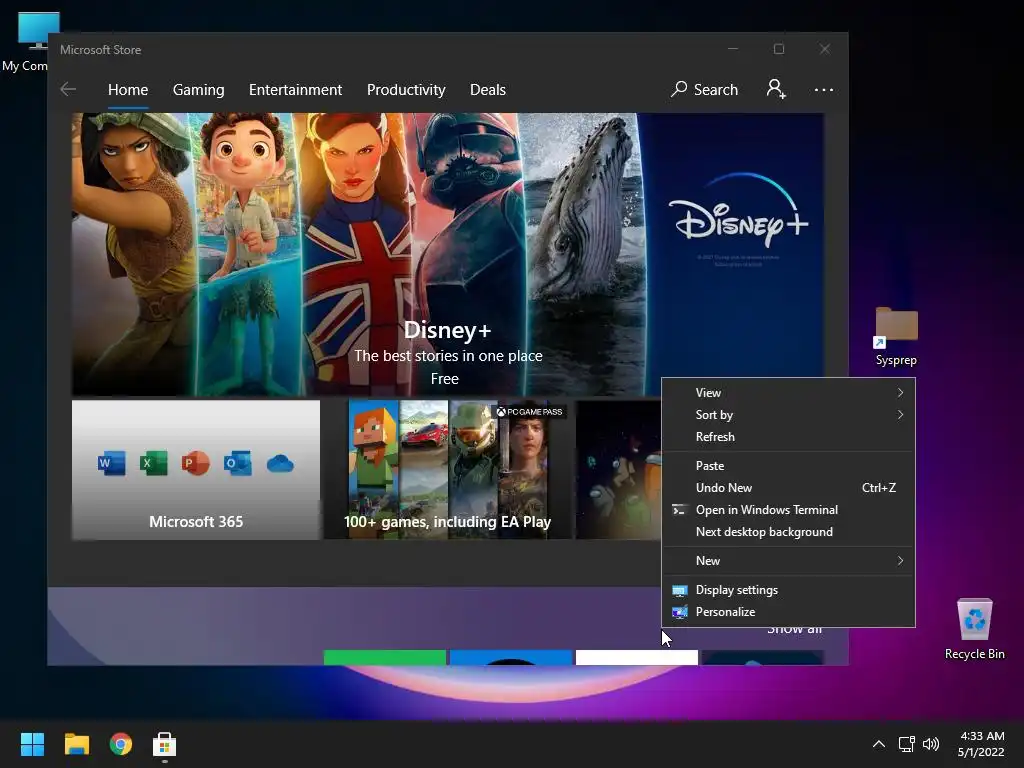Open the three-dot more menu
This screenshot has height=768, width=1024.
pos(824,89)
